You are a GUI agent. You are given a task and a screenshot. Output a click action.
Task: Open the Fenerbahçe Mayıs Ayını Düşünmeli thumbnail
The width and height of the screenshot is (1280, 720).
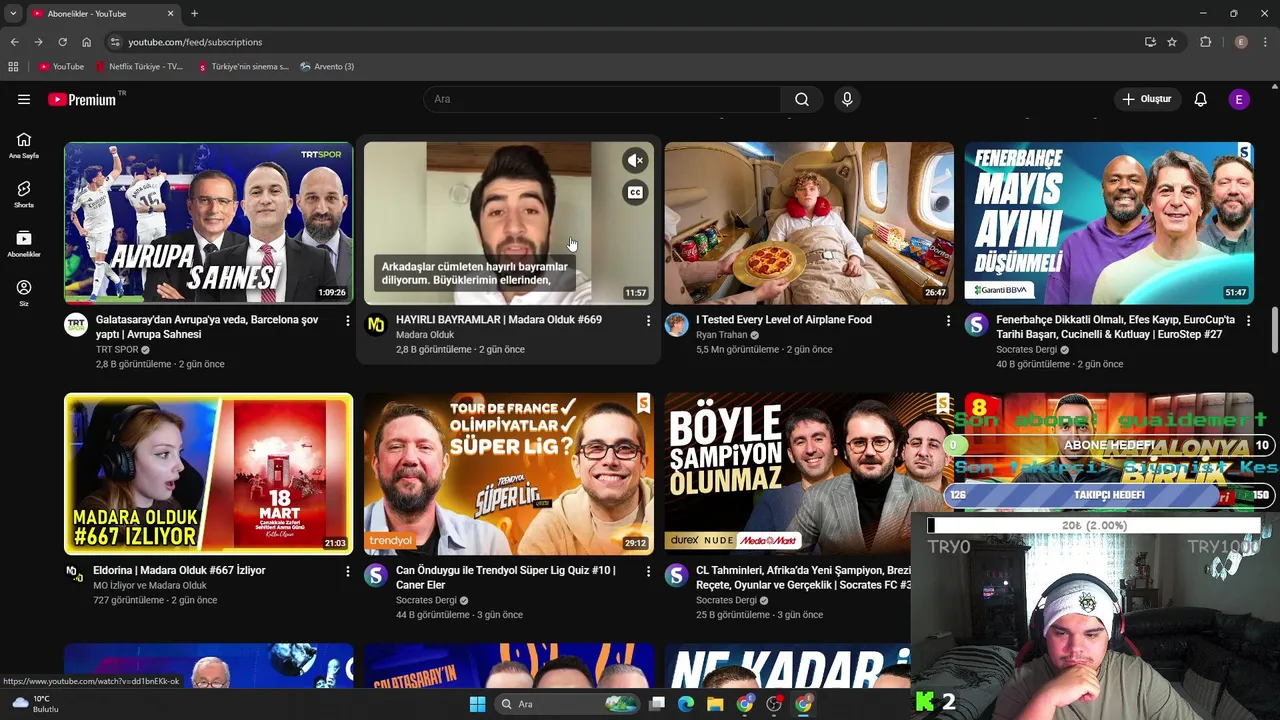click(x=1109, y=223)
